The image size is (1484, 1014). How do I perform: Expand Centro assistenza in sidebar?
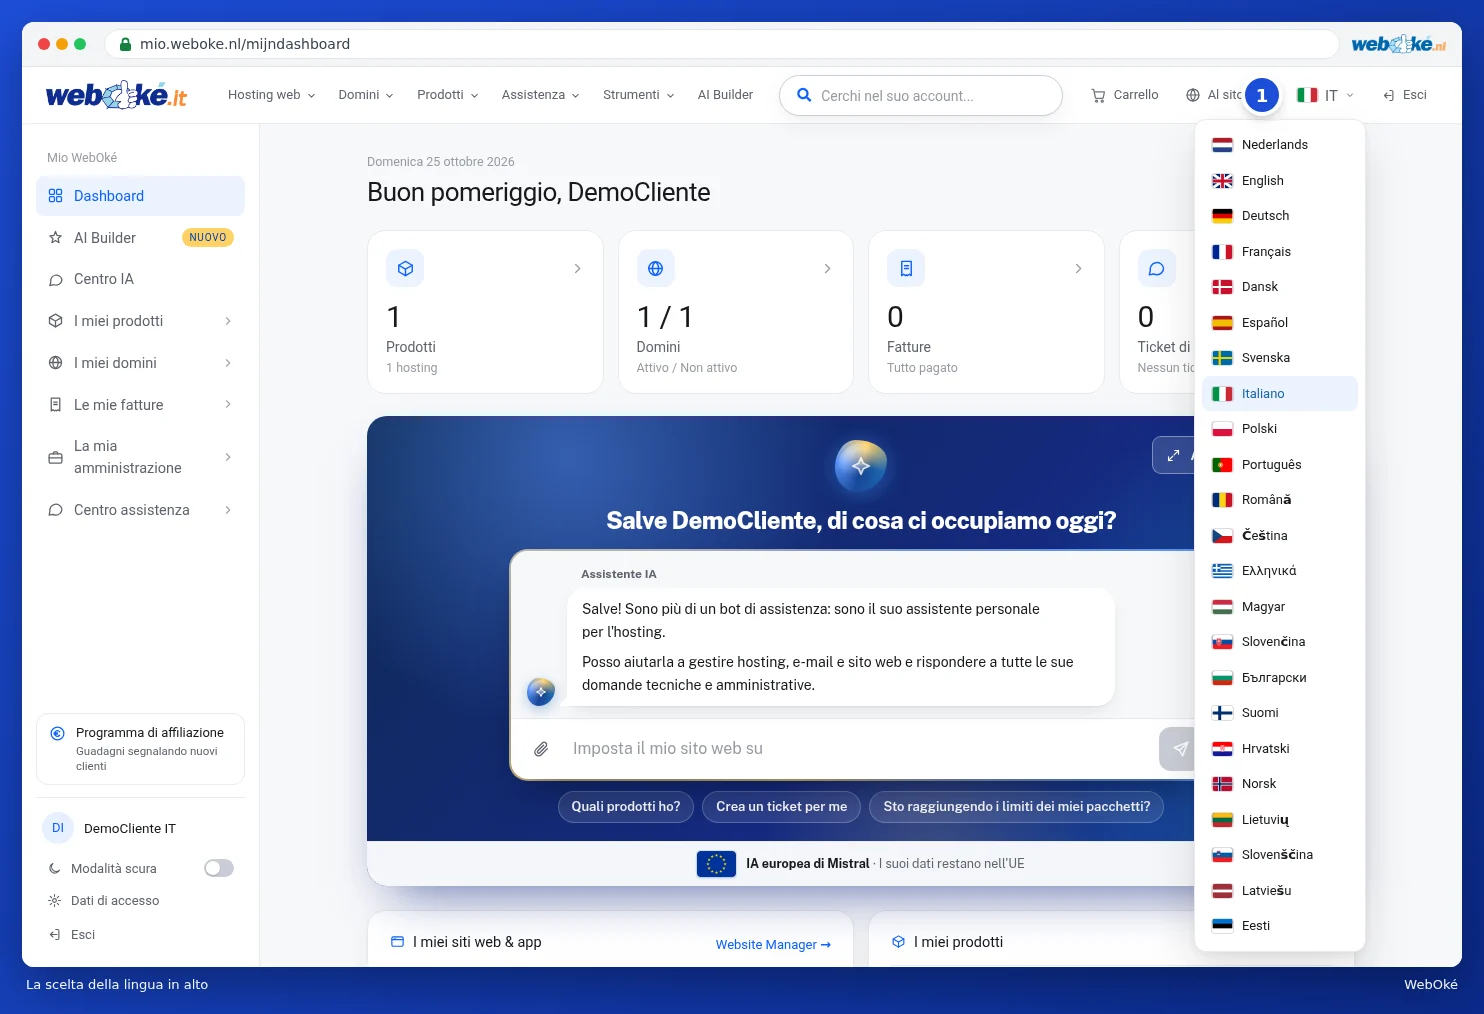point(140,510)
